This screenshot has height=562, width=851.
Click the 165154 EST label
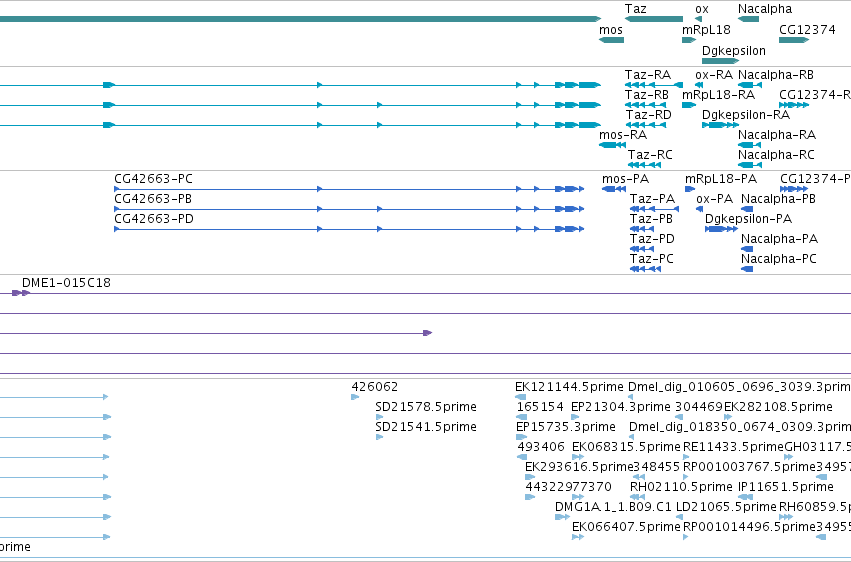(540, 407)
